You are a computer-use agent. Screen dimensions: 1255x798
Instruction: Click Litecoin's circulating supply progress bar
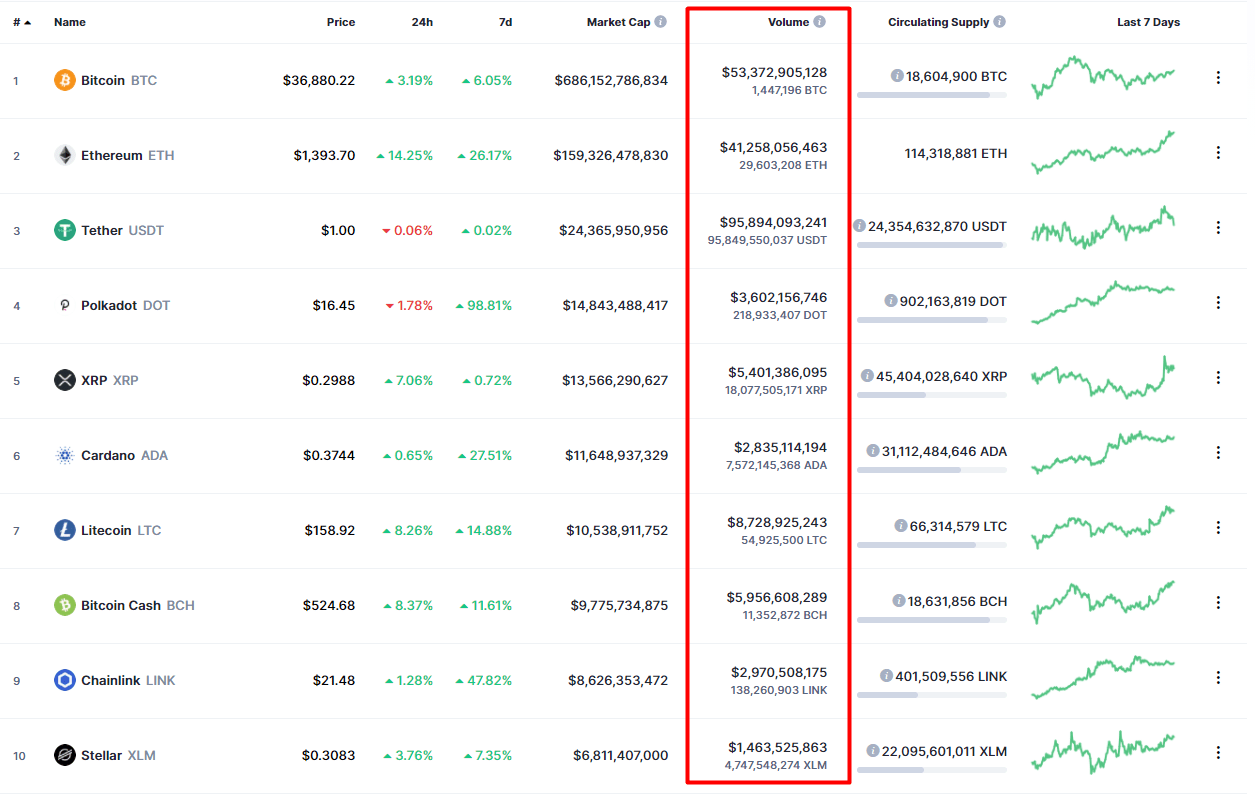click(930, 545)
